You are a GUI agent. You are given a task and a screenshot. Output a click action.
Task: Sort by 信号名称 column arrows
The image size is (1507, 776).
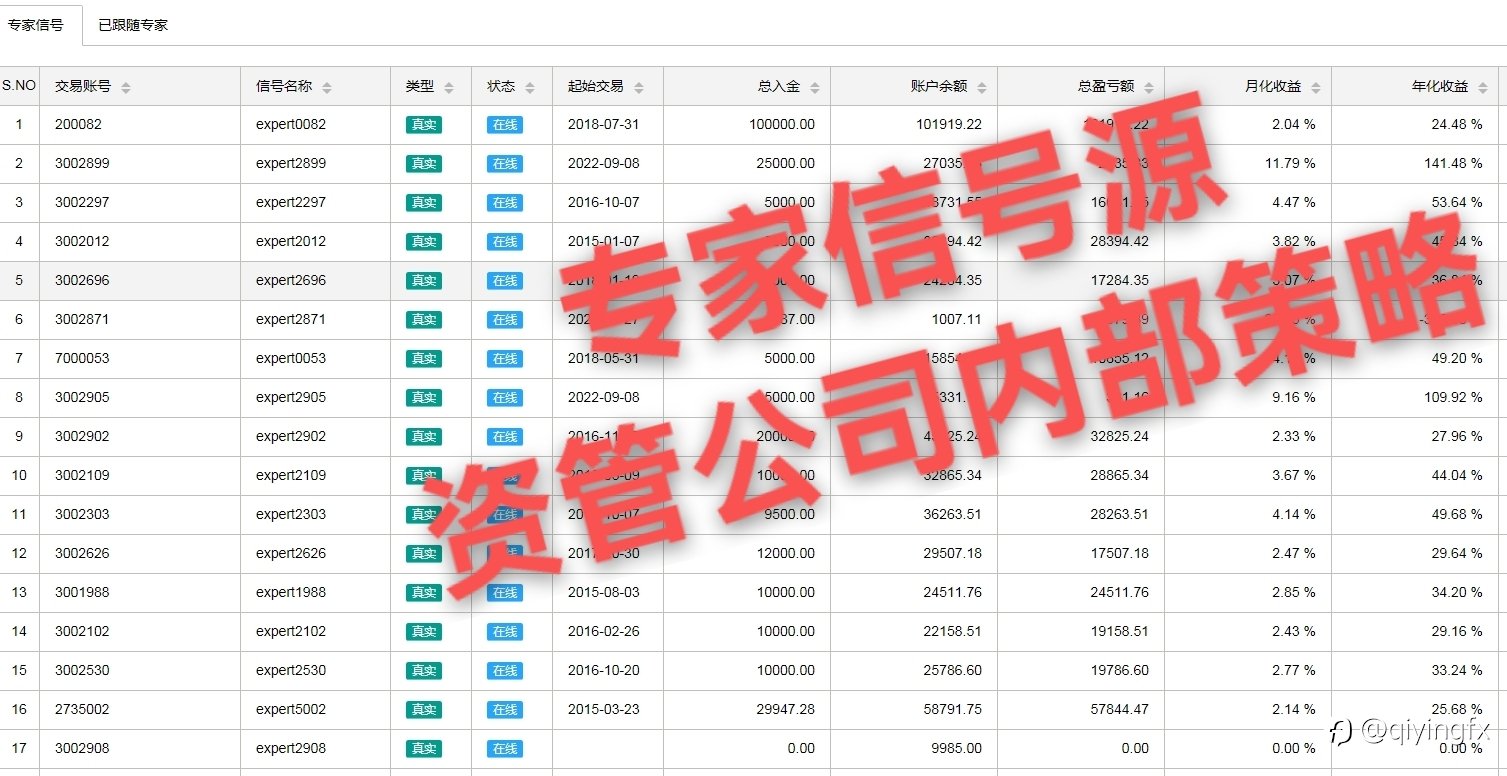click(x=327, y=88)
